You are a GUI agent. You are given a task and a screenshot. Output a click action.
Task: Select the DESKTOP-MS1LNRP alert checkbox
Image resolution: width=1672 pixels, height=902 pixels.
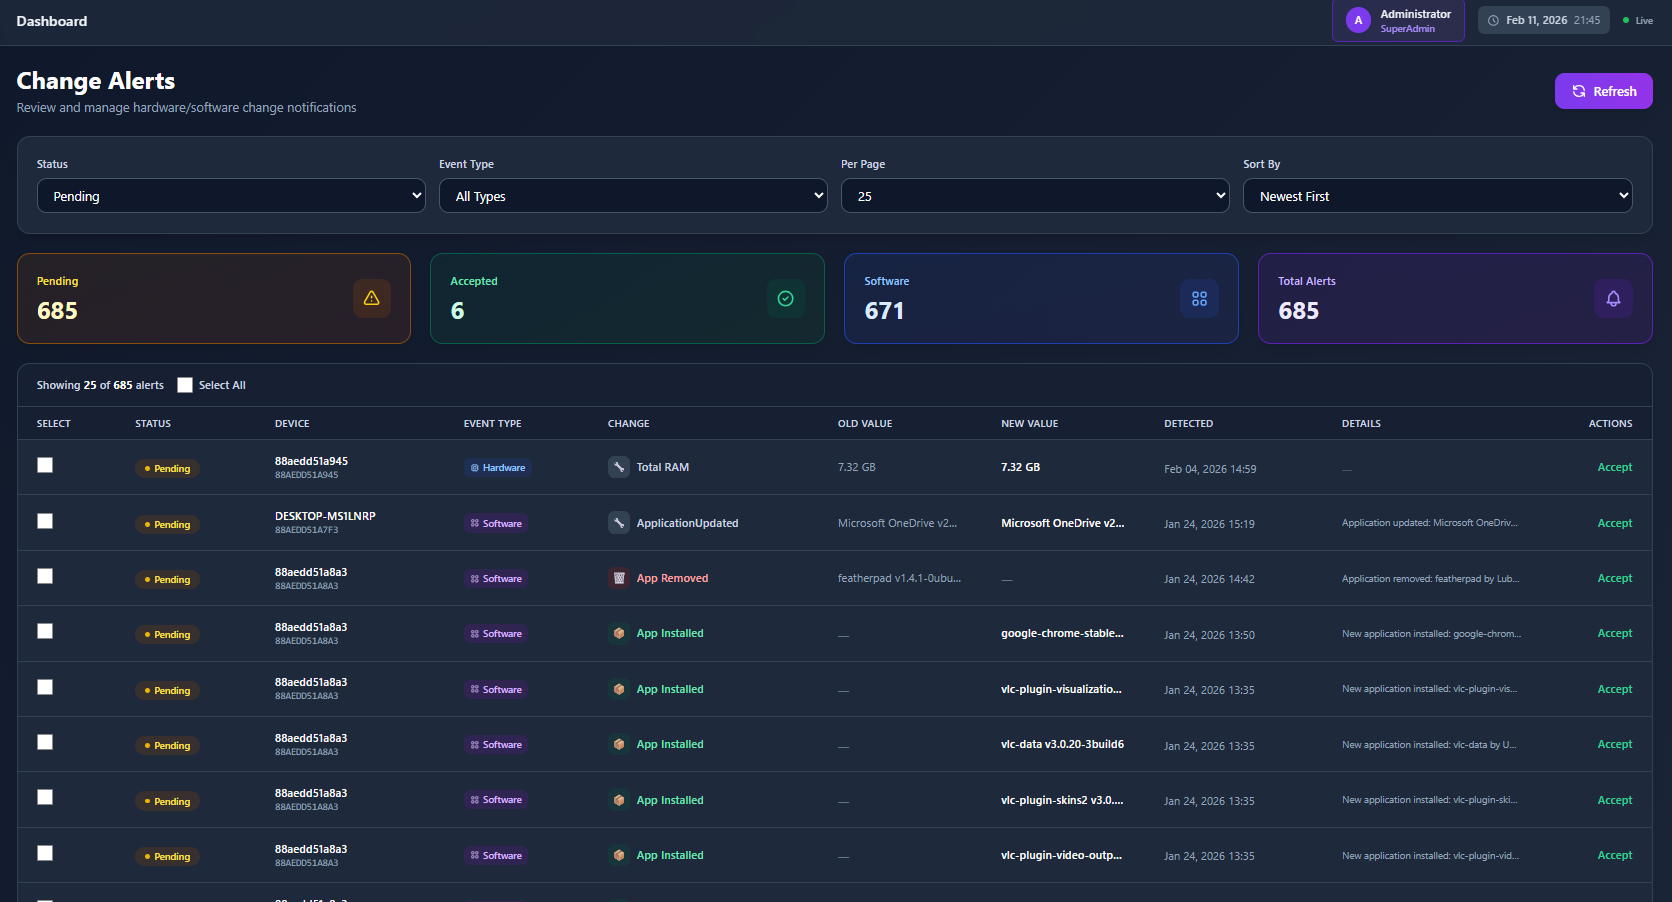pyautogui.click(x=45, y=521)
